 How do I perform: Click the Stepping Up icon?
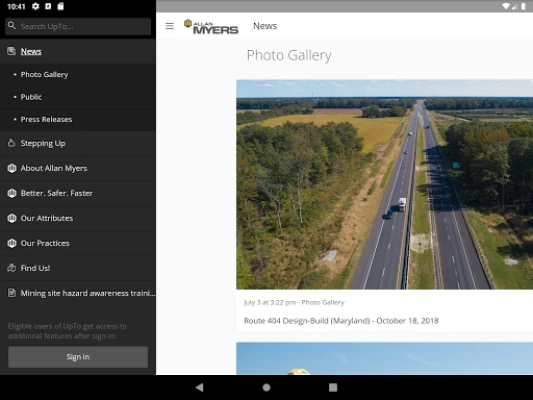click(x=12, y=143)
